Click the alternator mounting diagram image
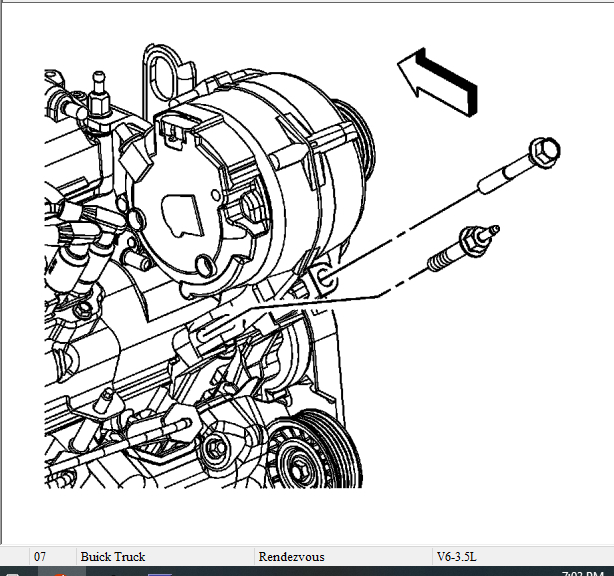614x576 pixels. click(x=302, y=266)
